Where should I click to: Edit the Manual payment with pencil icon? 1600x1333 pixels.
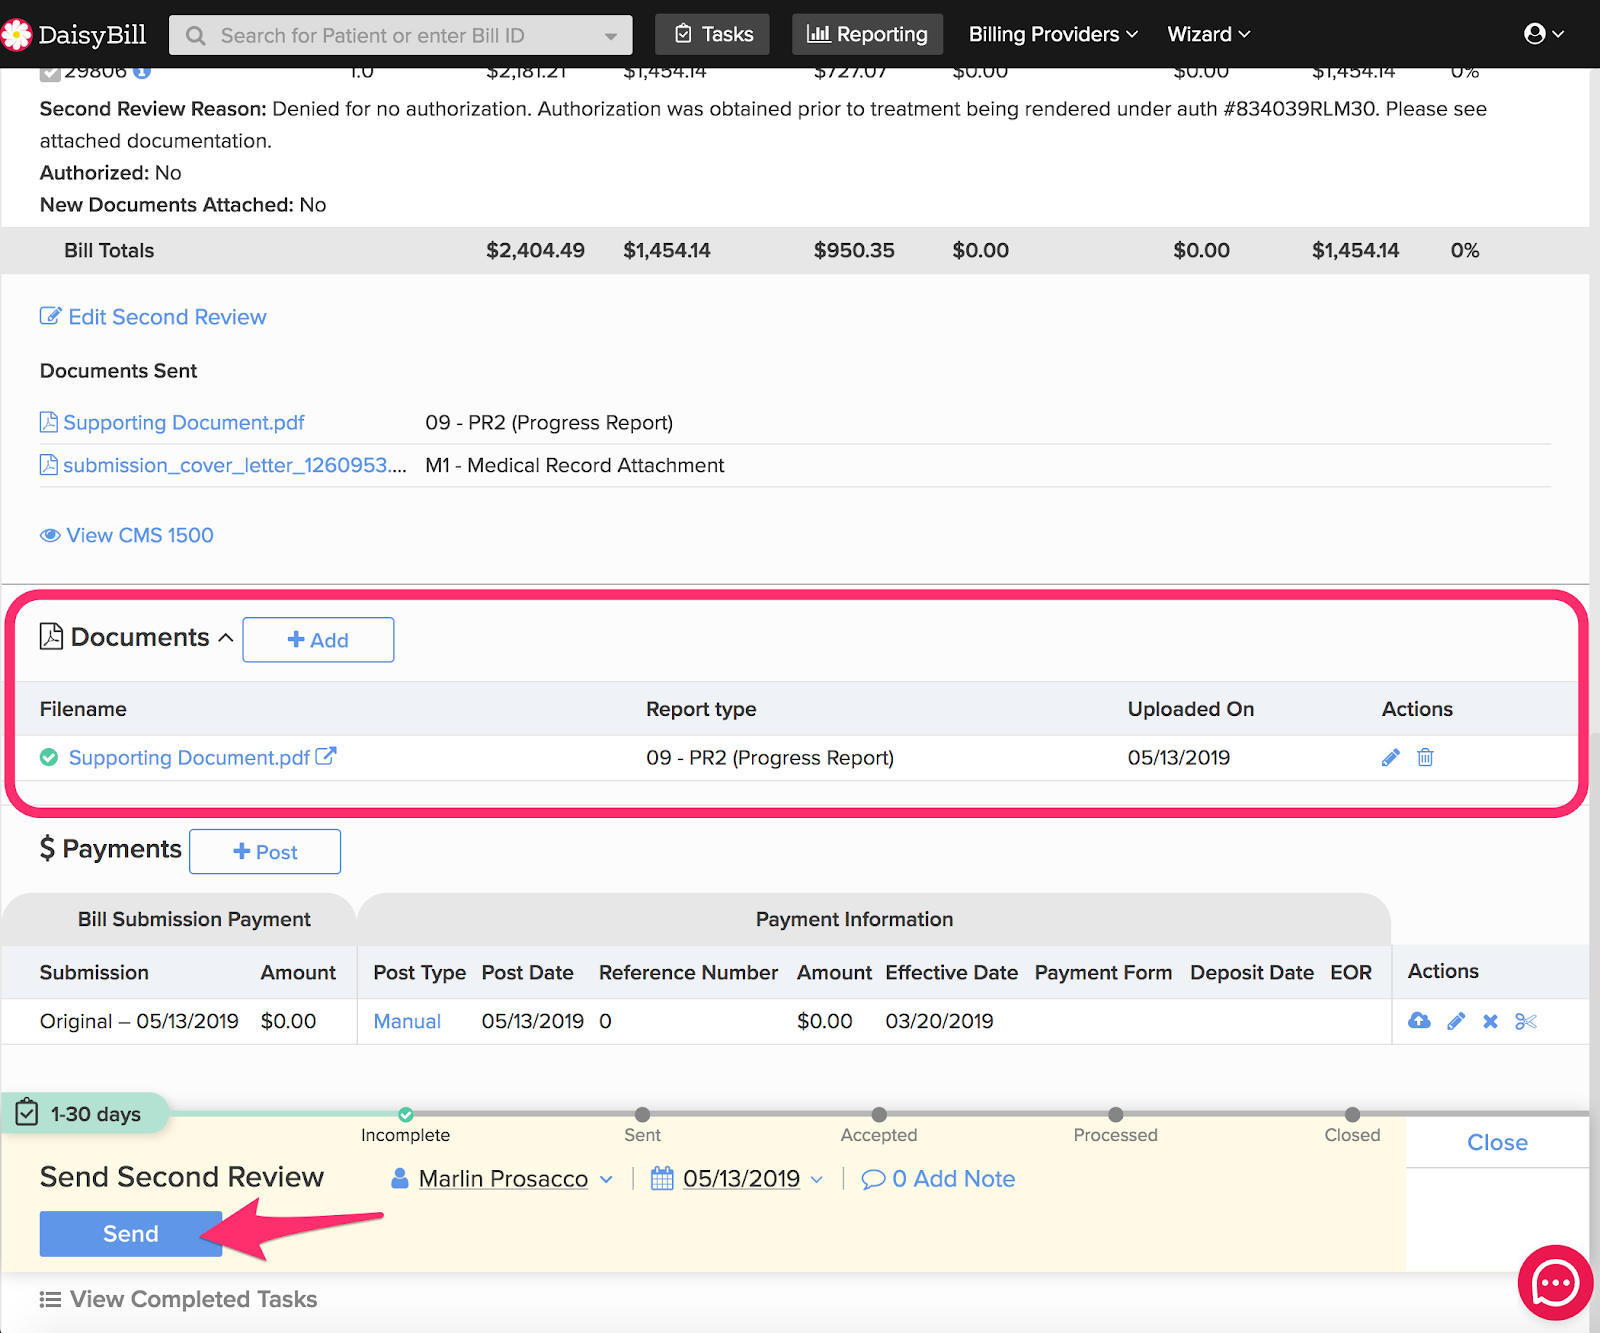[1456, 1021]
